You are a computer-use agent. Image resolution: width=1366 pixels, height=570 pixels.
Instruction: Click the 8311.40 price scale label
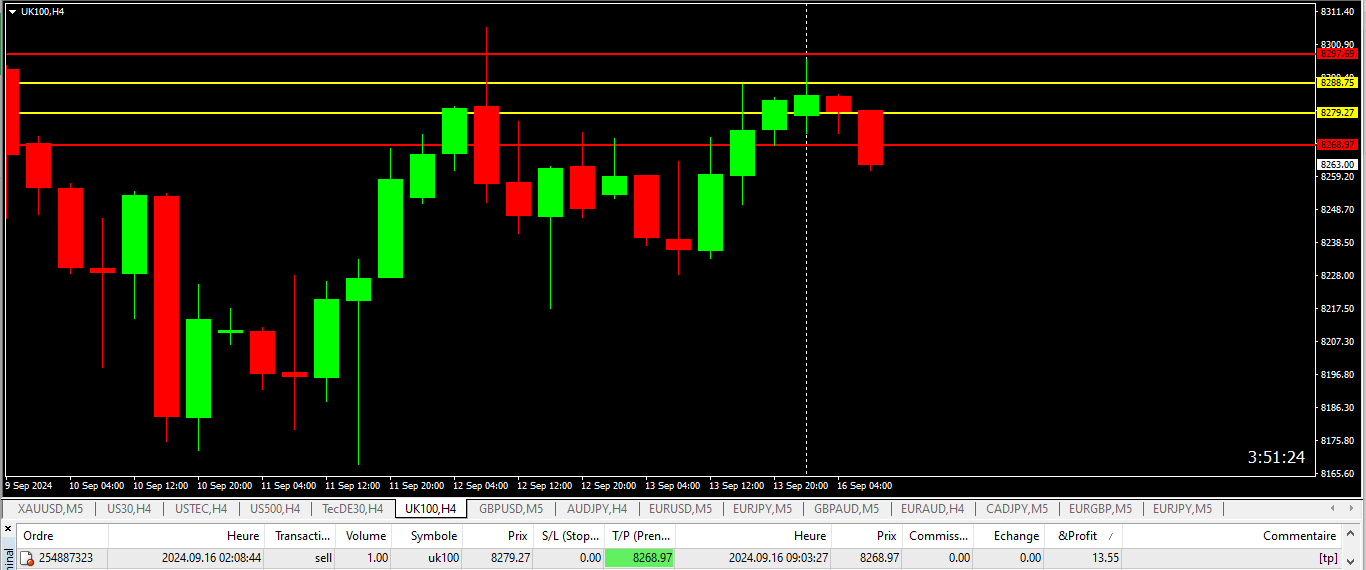pyautogui.click(x=1339, y=12)
